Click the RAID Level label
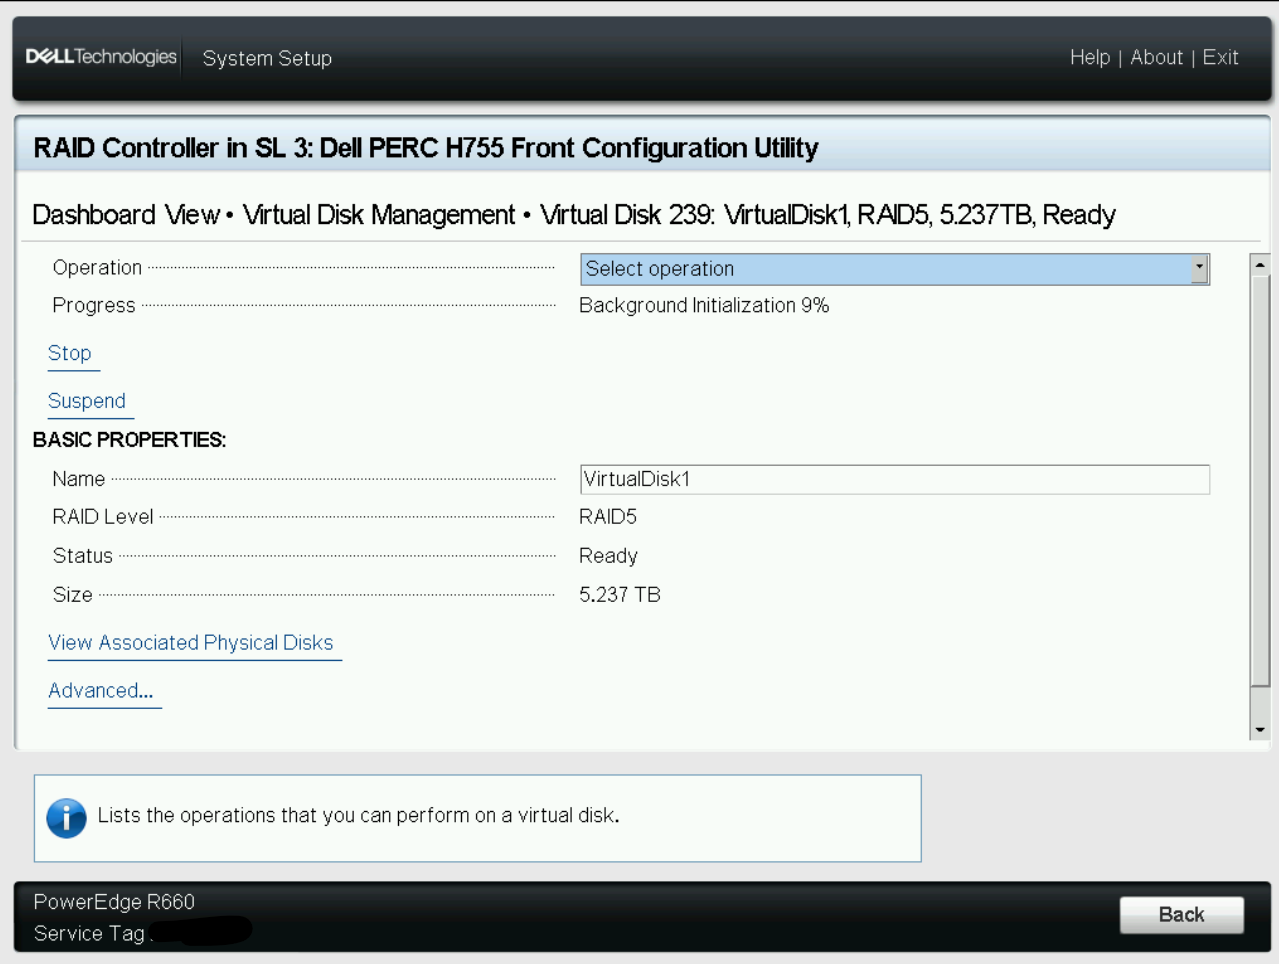 coord(103,517)
